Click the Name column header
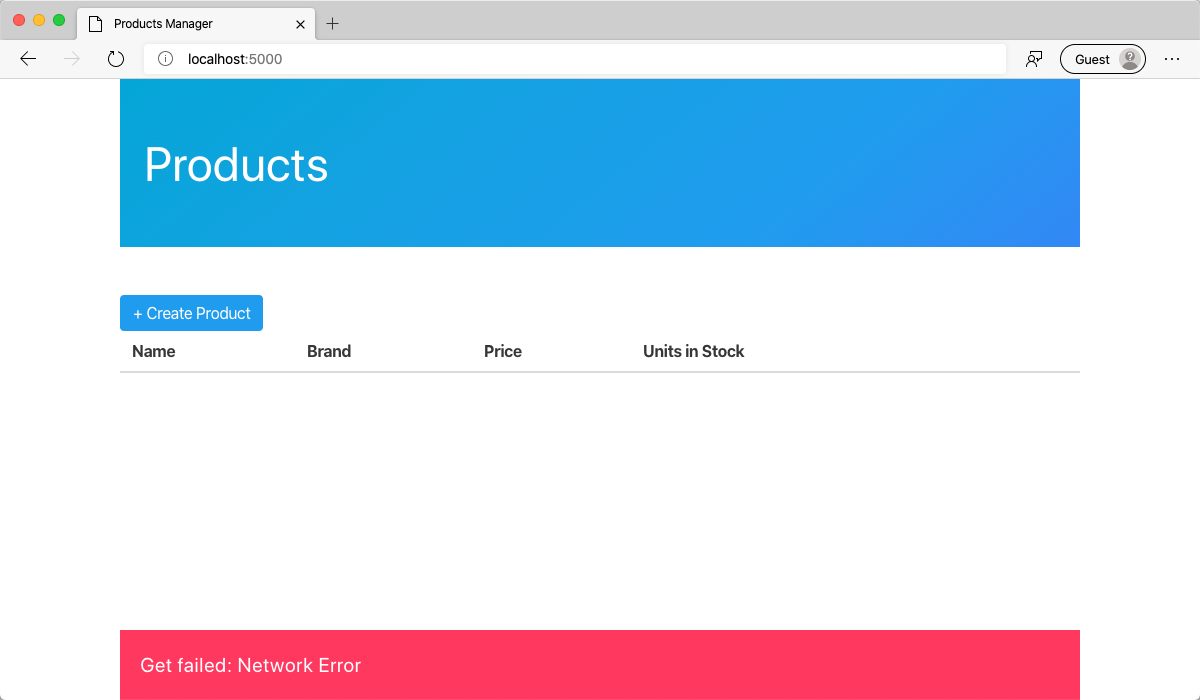 [154, 351]
